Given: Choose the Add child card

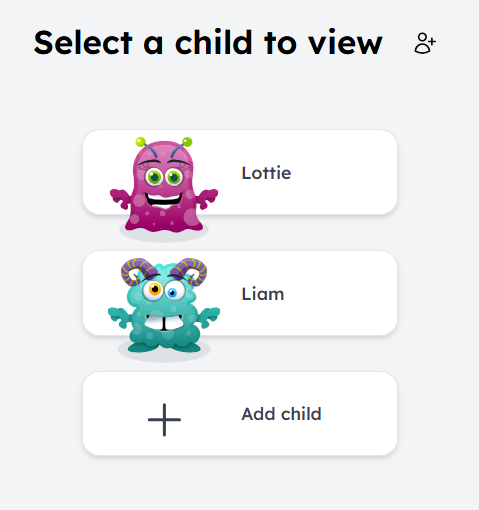Looking at the screenshot, I should pos(240,414).
